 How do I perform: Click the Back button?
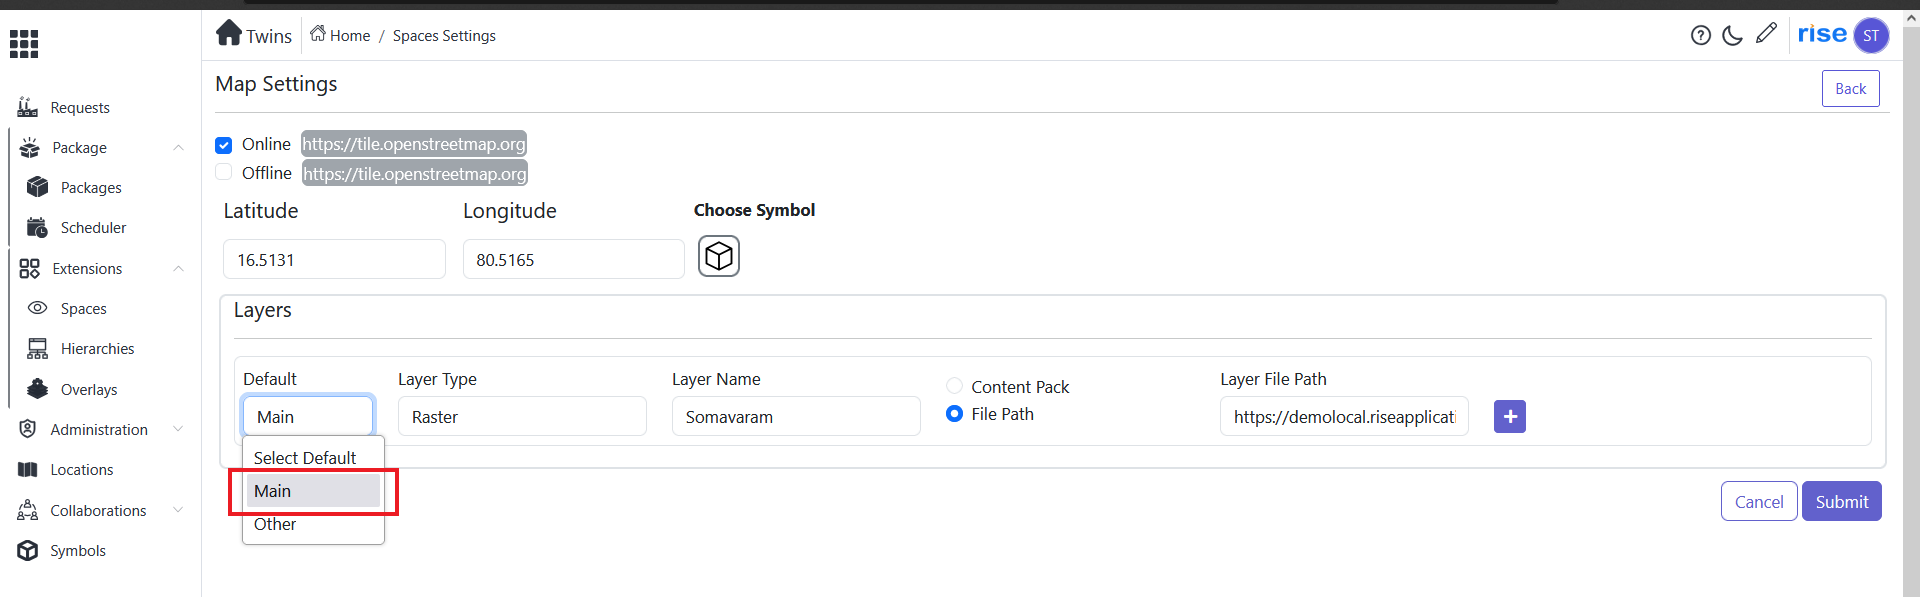1850,88
